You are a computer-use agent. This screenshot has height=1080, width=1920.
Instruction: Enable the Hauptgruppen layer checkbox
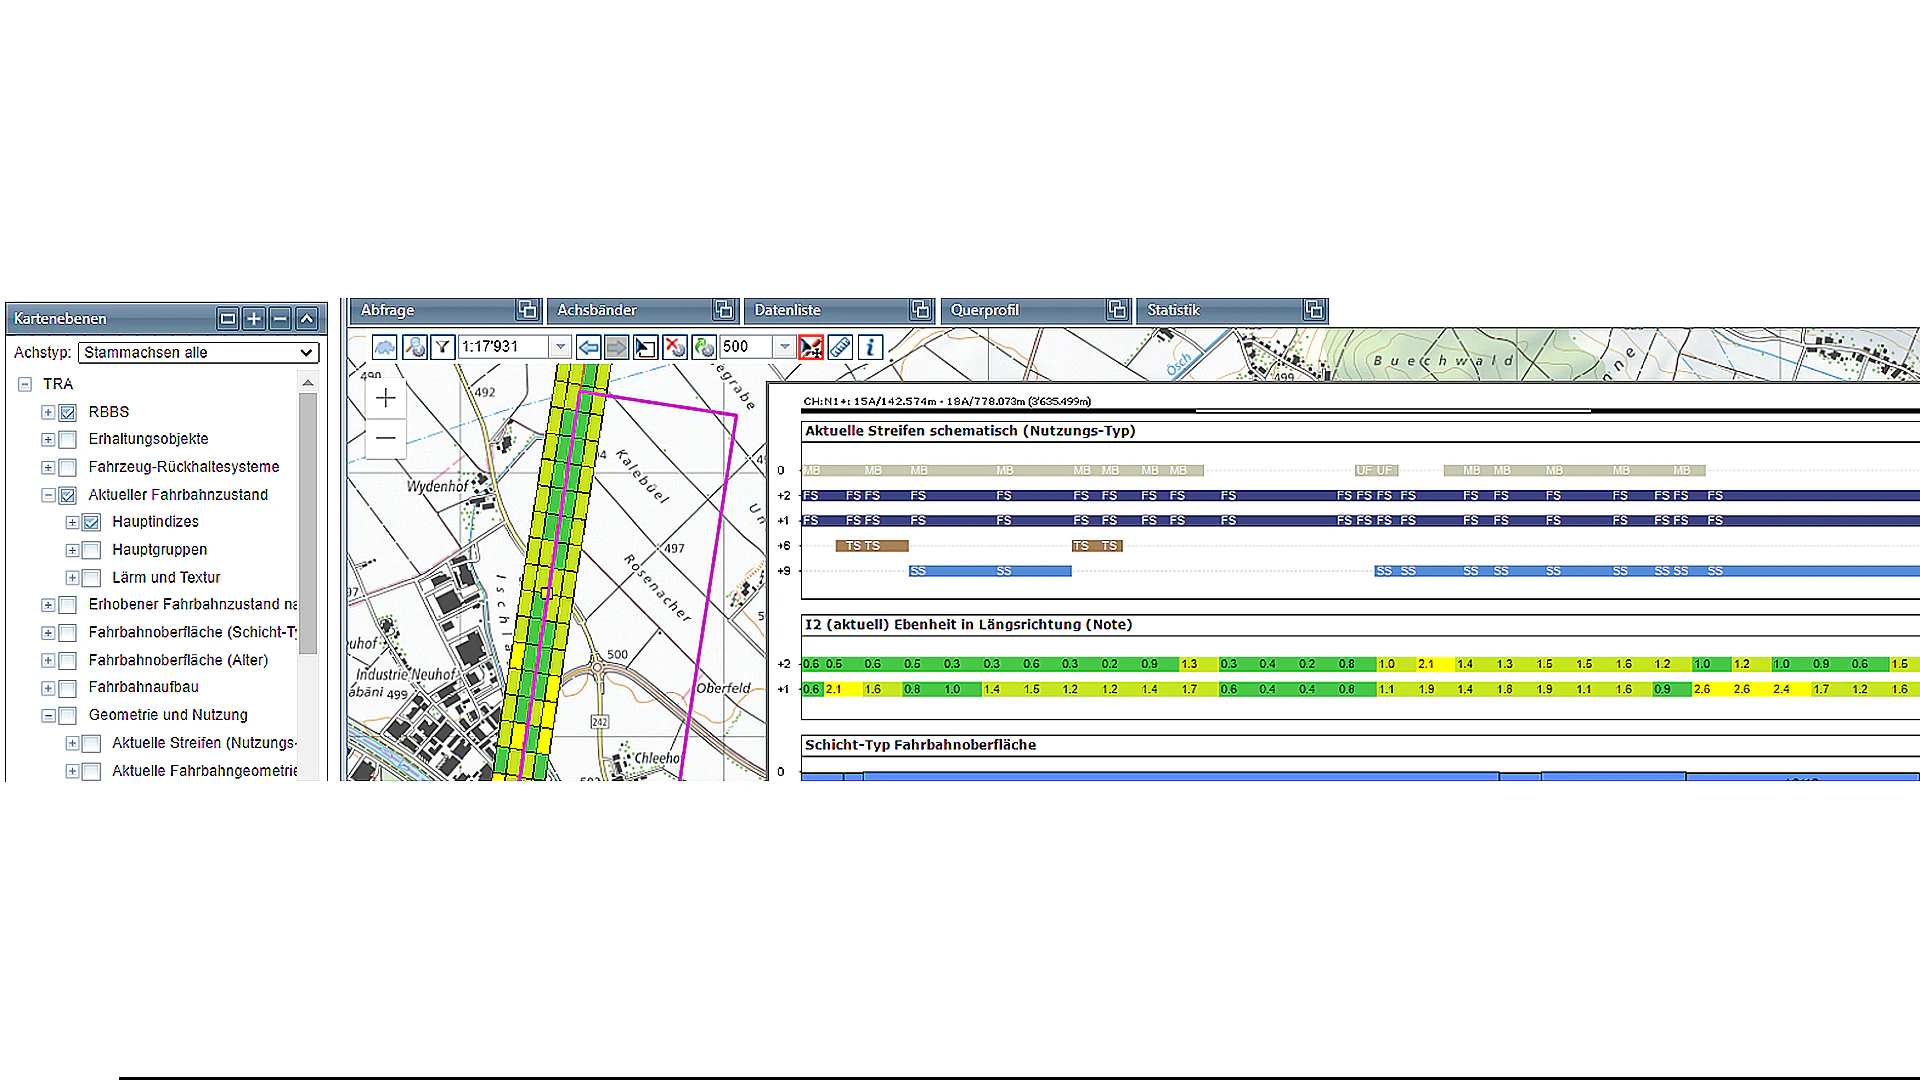tap(92, 550)
